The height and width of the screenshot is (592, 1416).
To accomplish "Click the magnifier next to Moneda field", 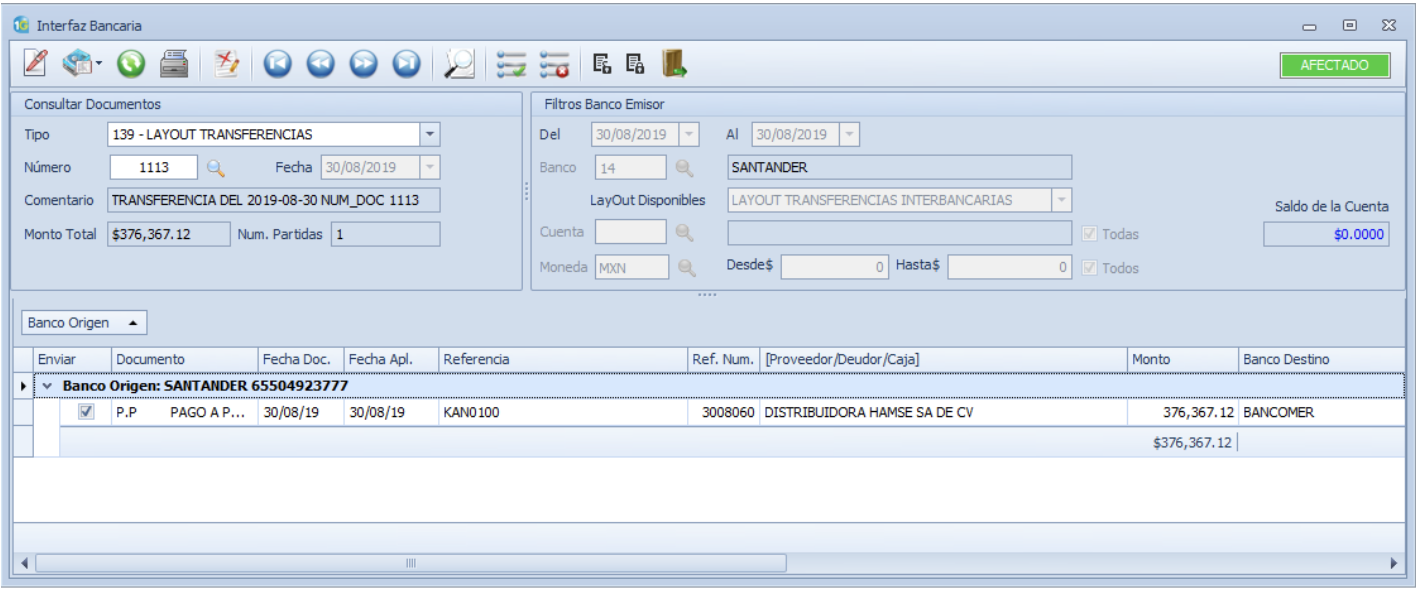I will tap(686, 268).
